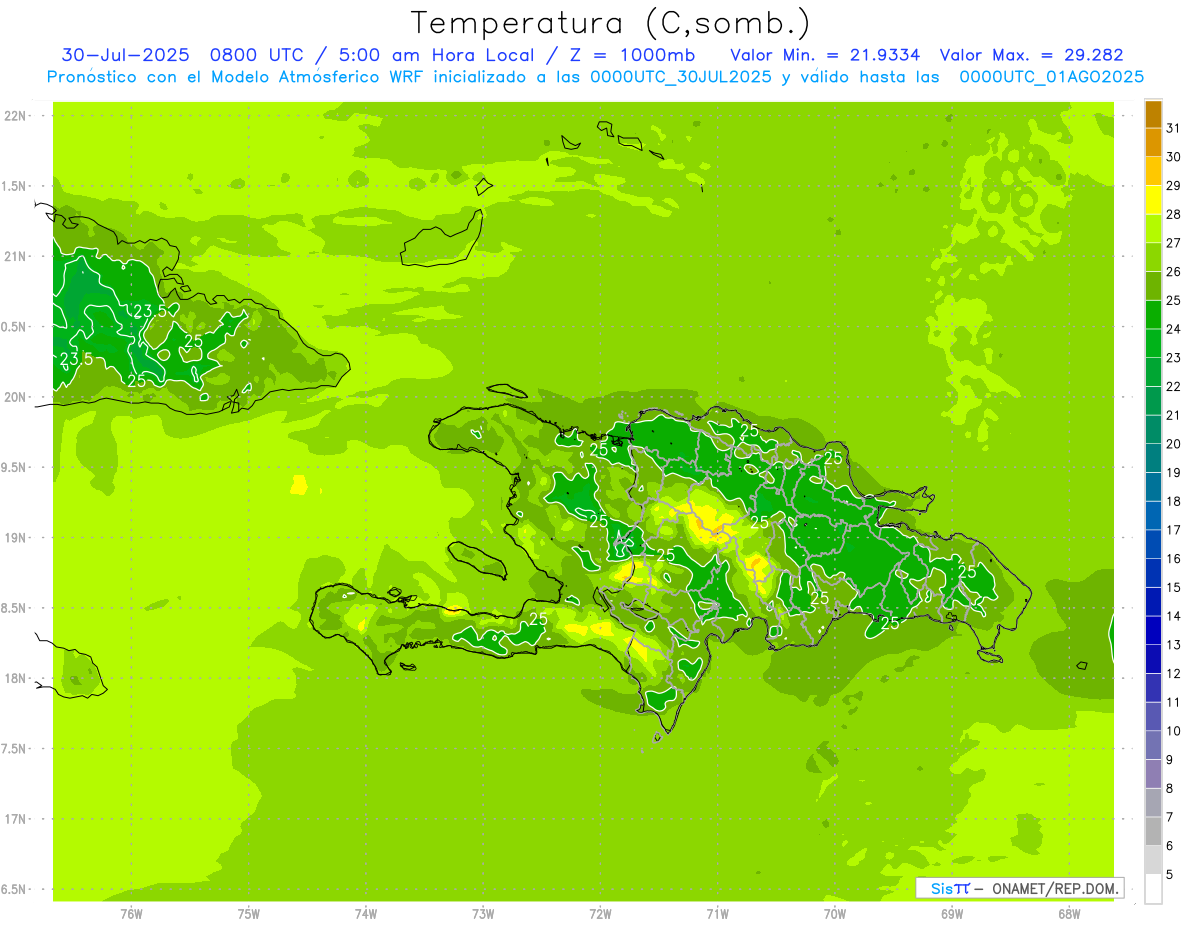Image resolution: width=1200 pixels, height=927 pixels.
Task: Pick the green legend swatch between 26 and 27
Action: click(x=1154, y=257)
